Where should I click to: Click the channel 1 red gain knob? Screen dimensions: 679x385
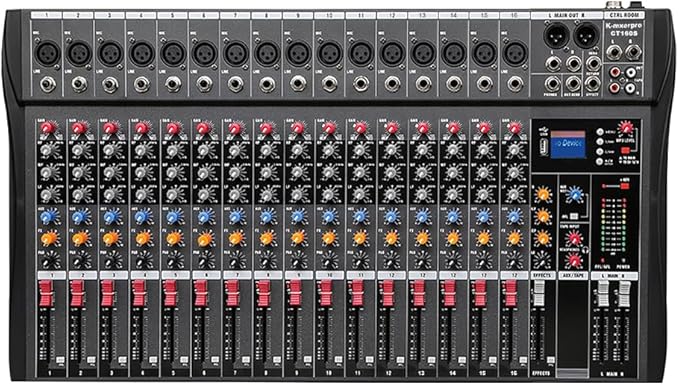[48, 128]
